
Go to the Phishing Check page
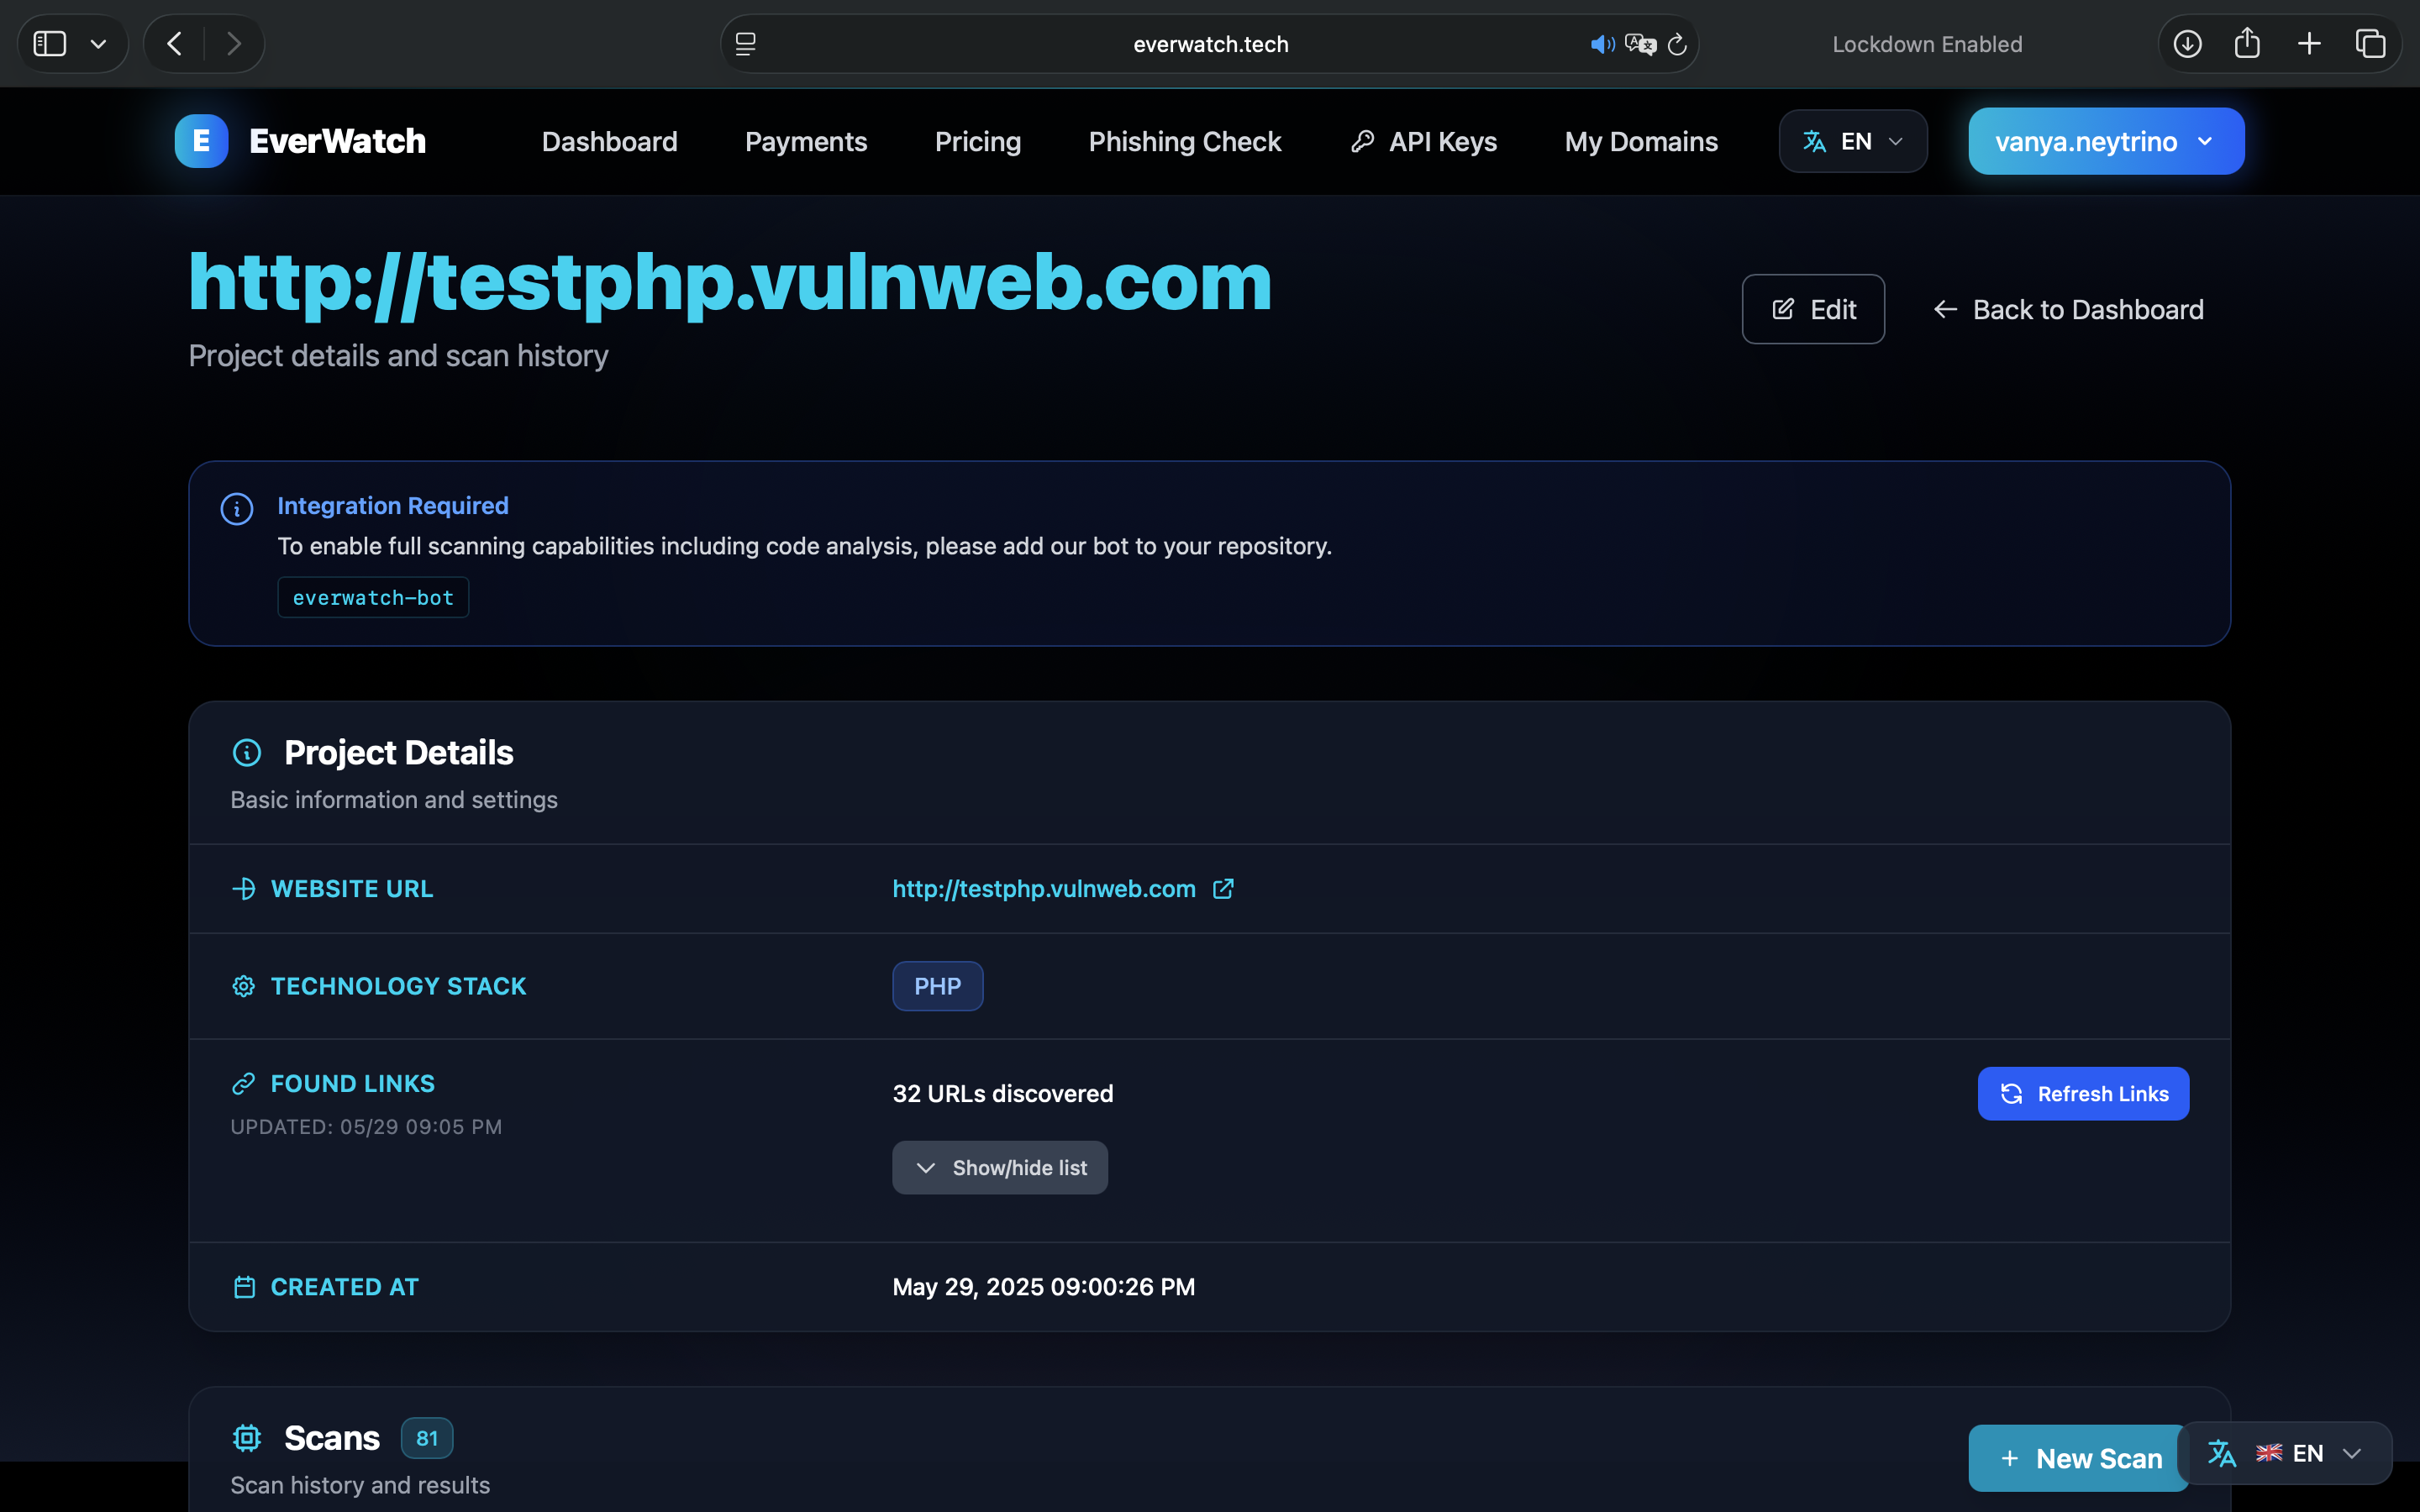pos(1184,141)
